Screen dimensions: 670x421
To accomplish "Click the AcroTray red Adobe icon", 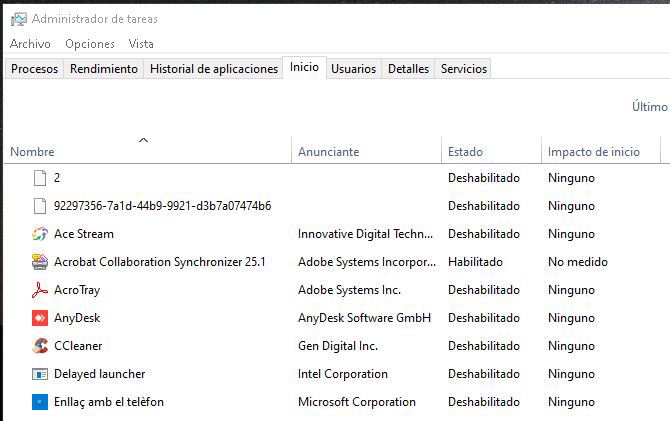I will (40, 290).
